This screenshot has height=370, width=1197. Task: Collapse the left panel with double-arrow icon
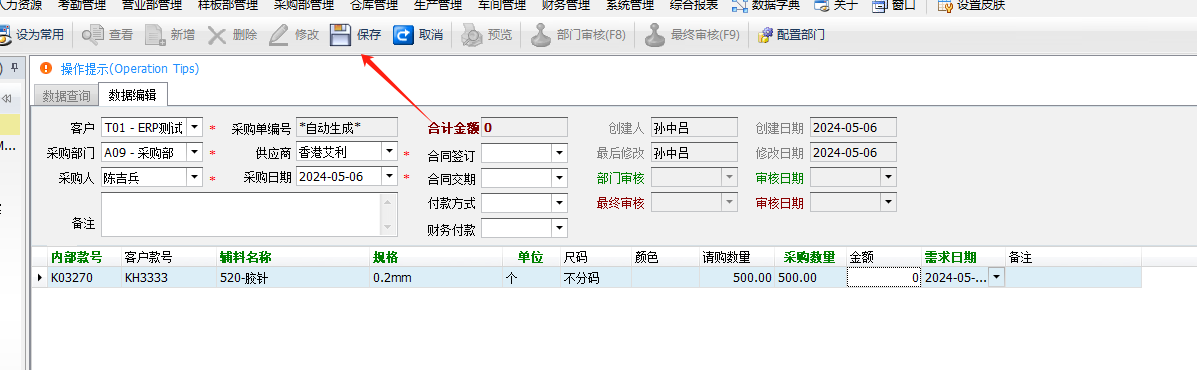[x=7, y=98]
